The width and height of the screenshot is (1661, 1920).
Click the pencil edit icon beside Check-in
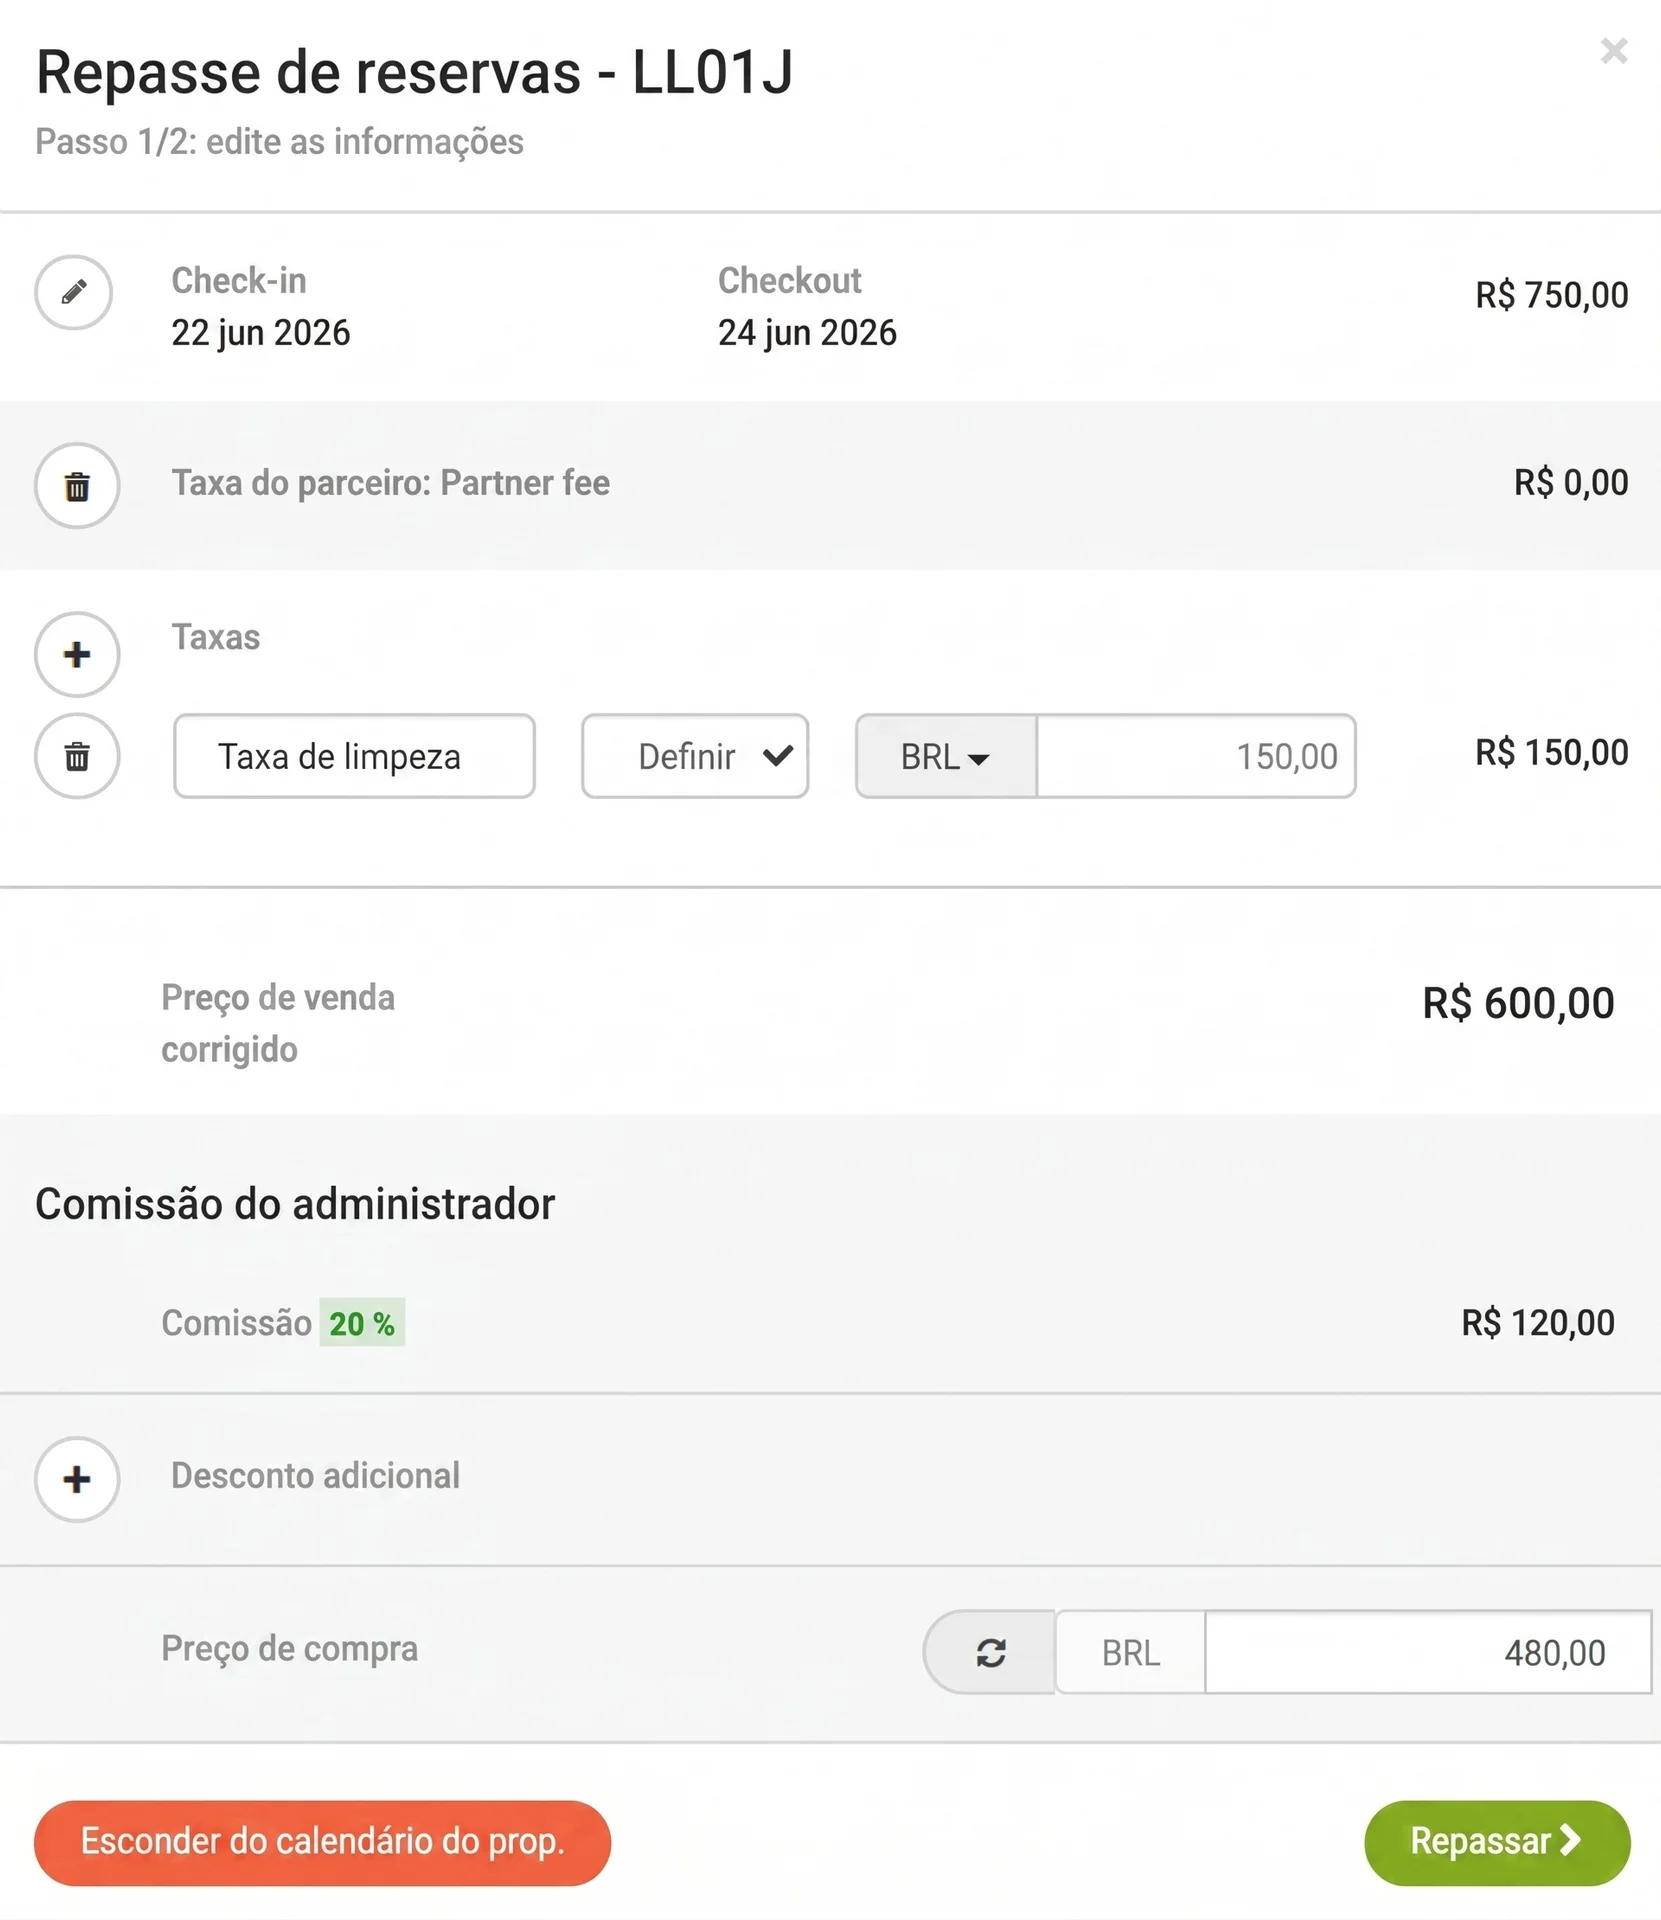pyautogui.click(x=74, y=292)
